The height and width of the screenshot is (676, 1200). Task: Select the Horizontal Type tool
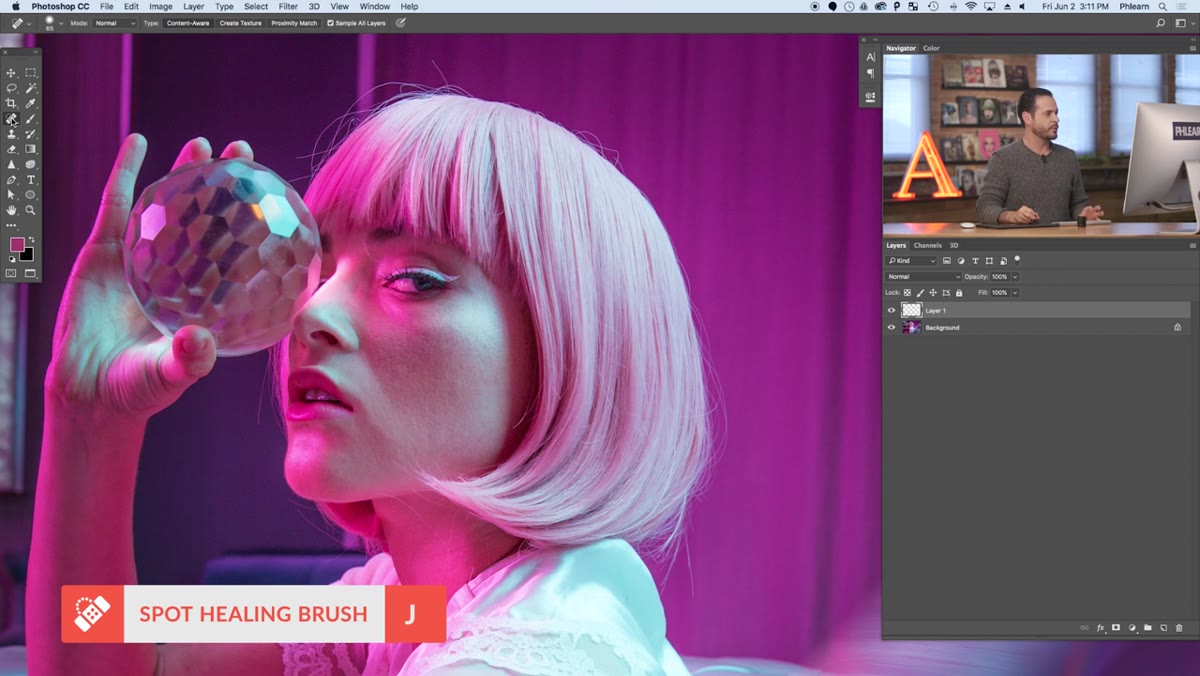pyautogui.click(x=31, y=180)
